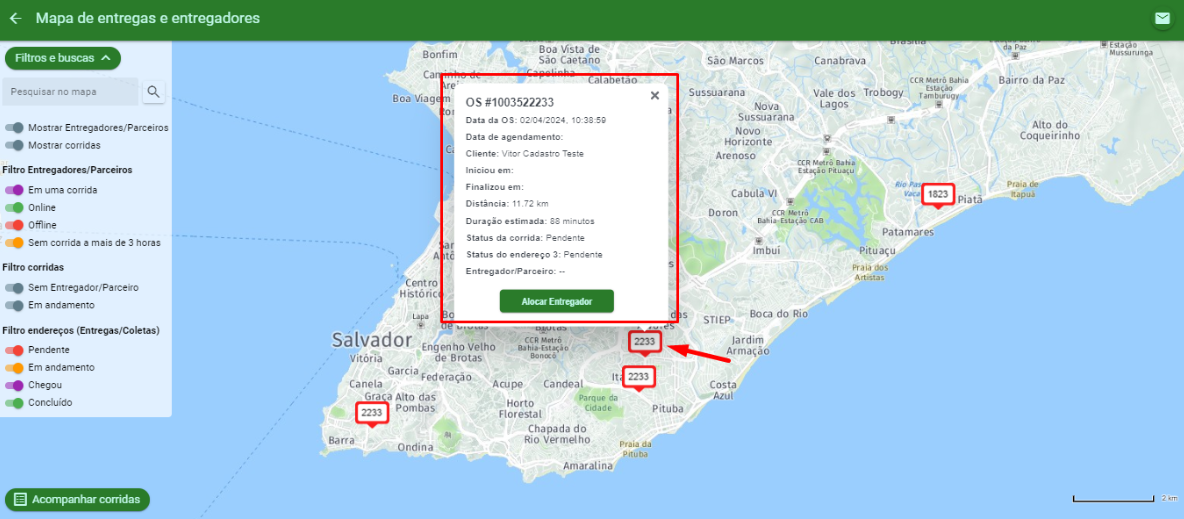
Task: Toggle Em uma corrida filter
Action: click(x=14, y=190)
